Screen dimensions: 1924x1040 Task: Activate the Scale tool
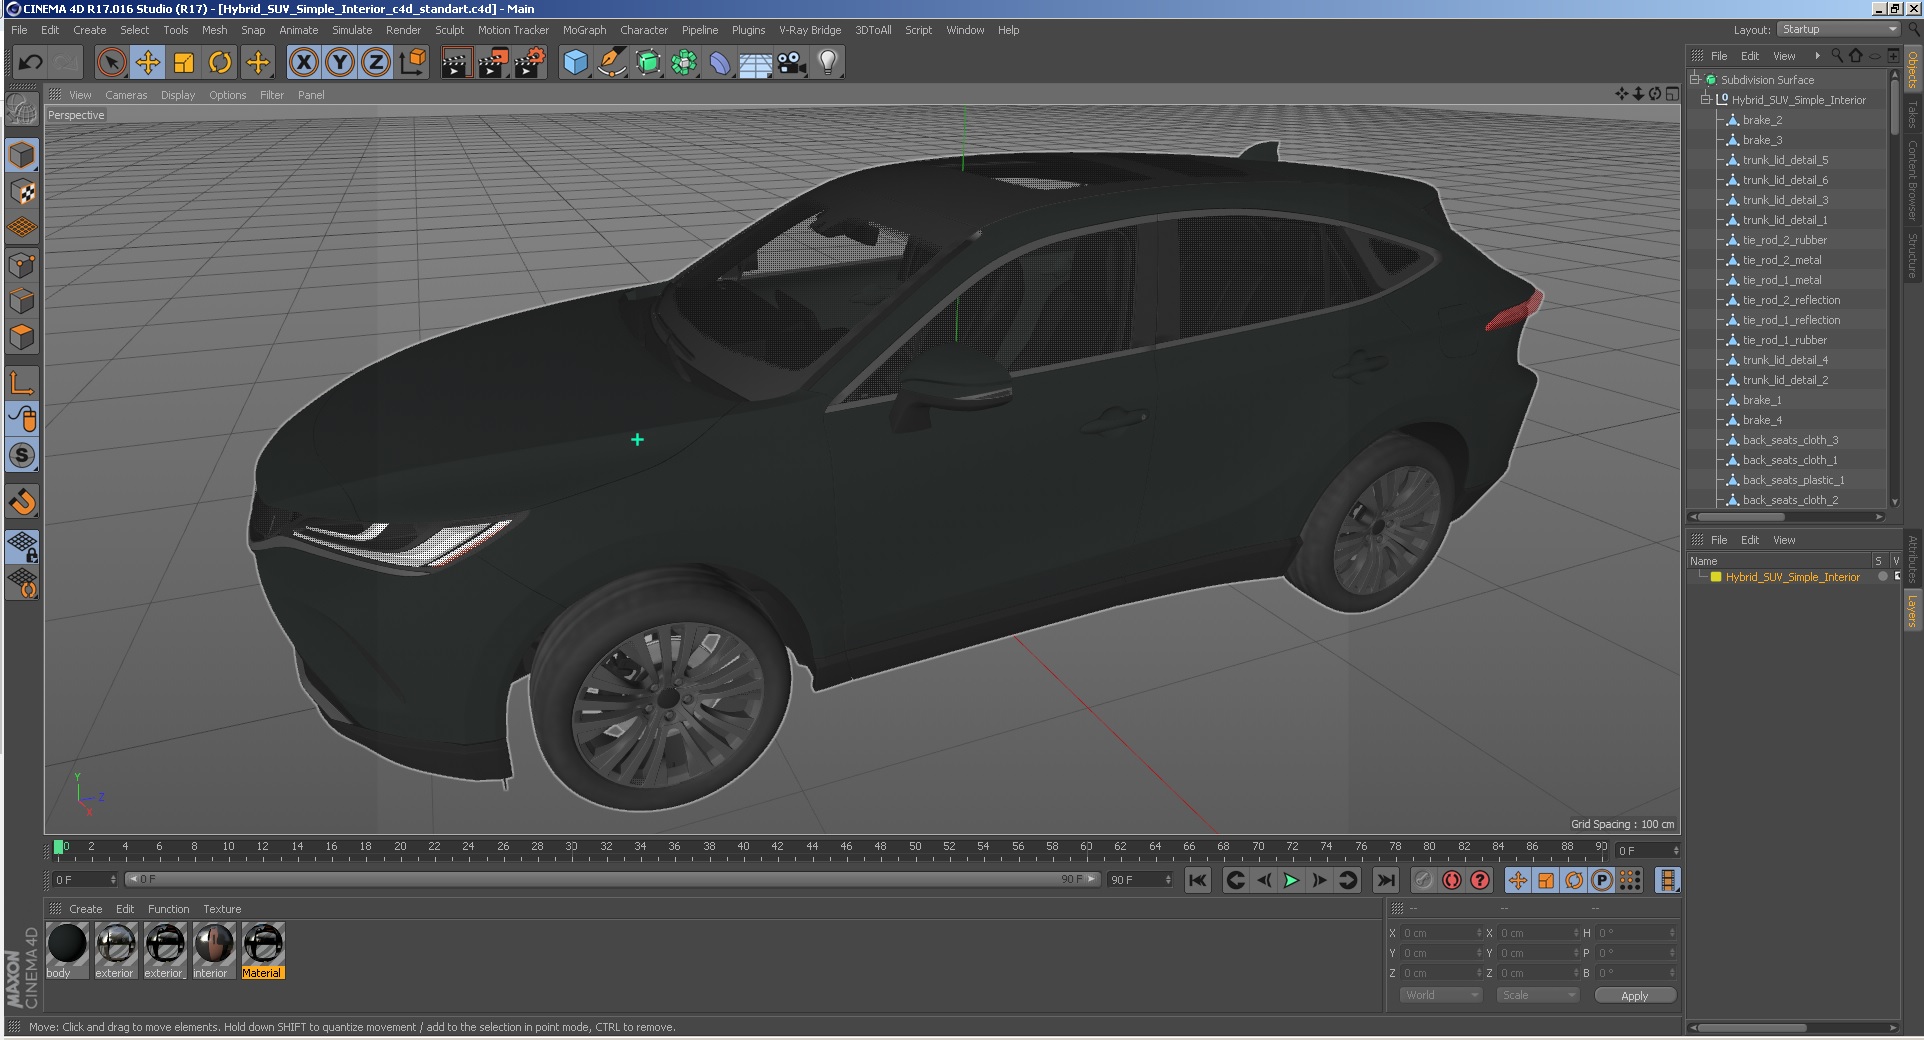[184, 63]
